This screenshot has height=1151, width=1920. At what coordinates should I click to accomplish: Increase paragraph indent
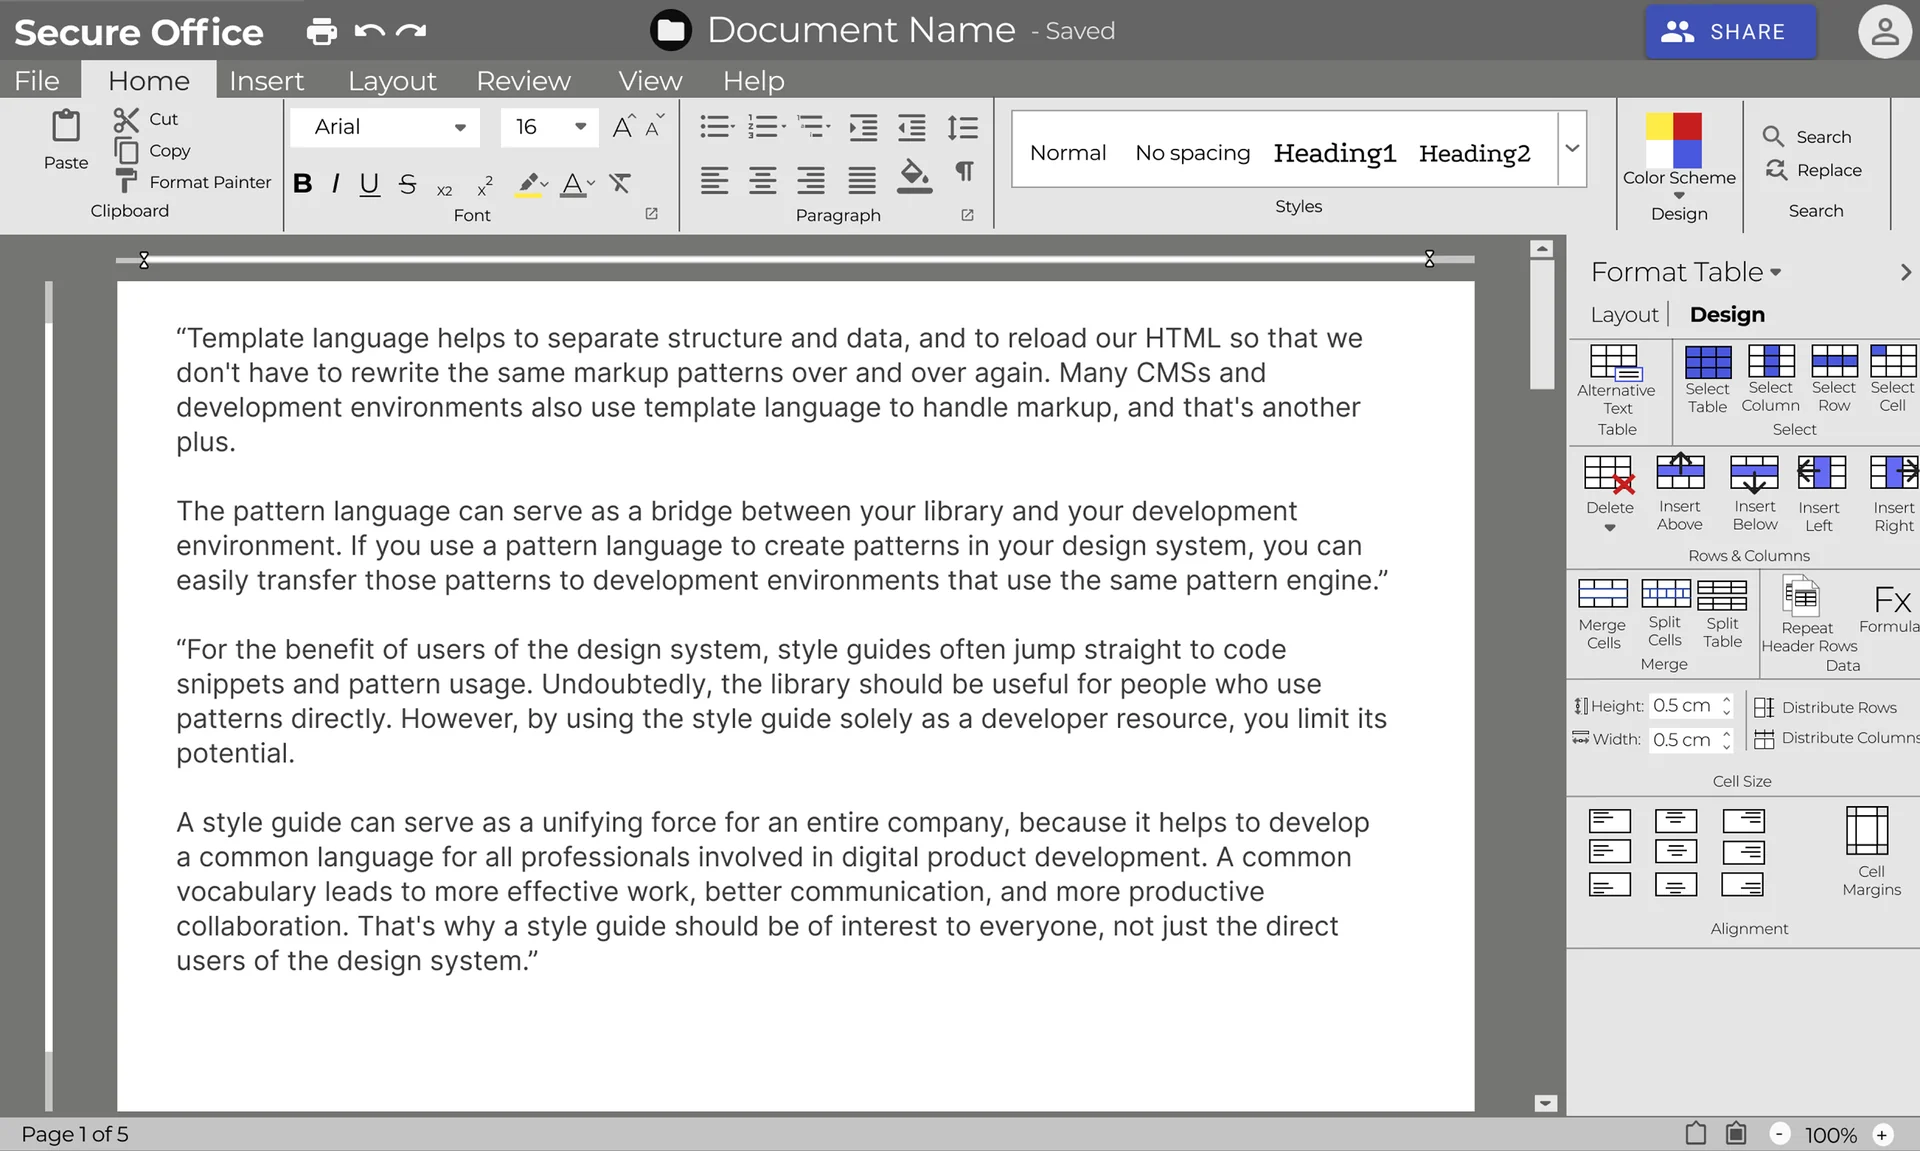tap(863, 127)
